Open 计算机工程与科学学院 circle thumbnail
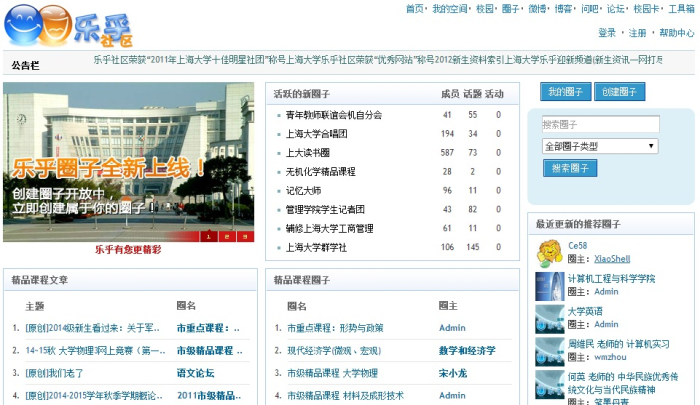 point(550,286)
